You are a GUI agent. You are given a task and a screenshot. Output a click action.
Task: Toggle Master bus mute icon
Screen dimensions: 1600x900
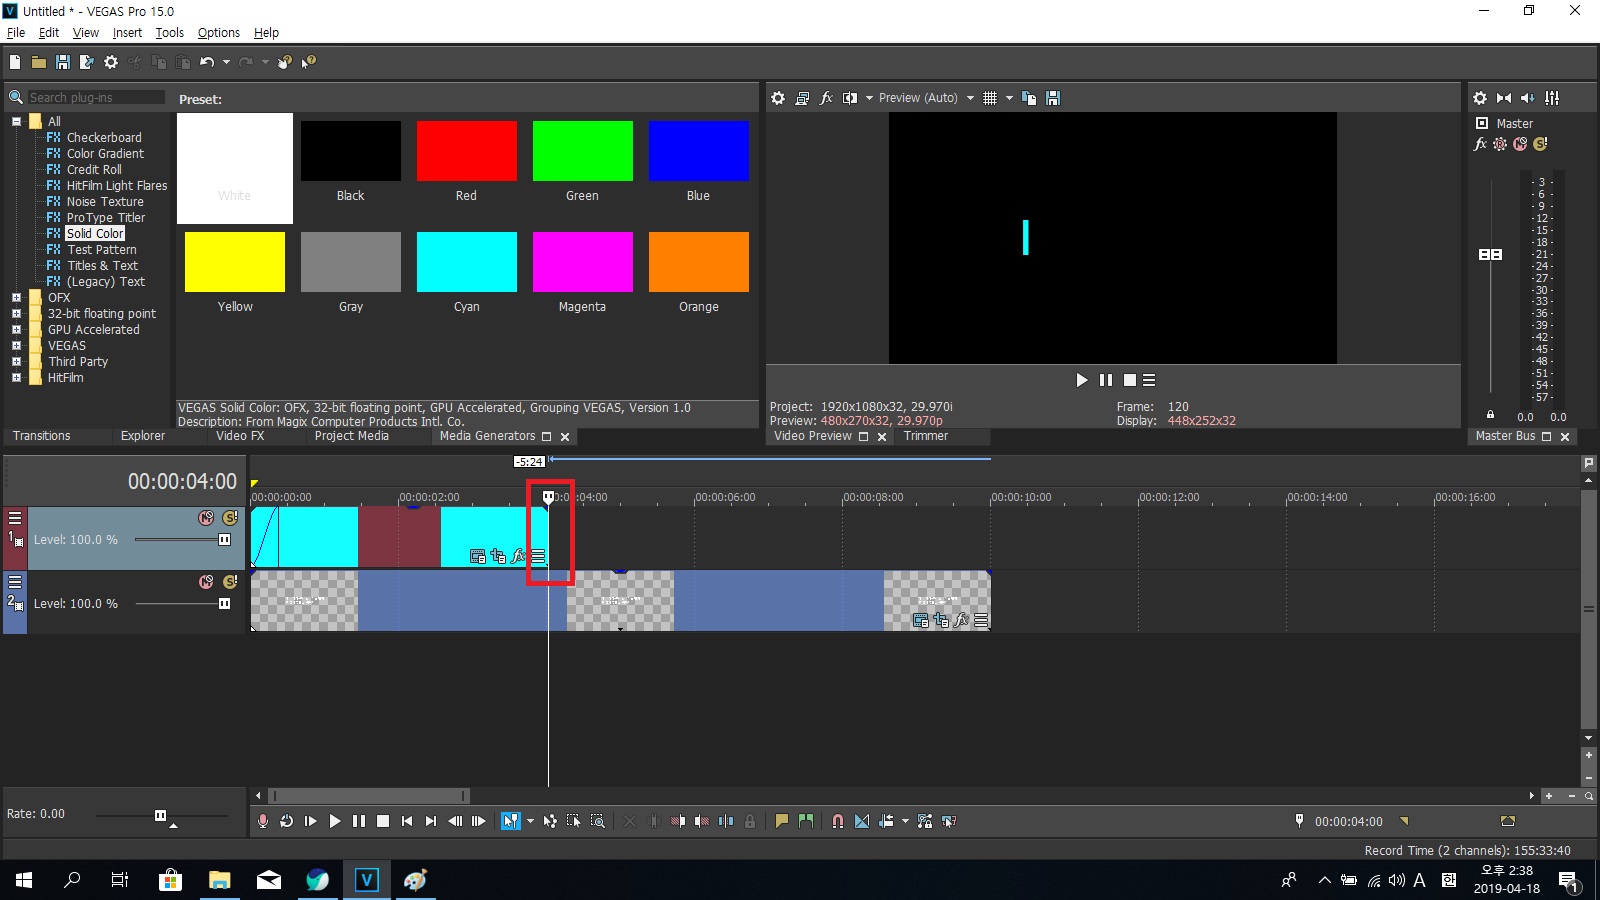(1520, 144)
